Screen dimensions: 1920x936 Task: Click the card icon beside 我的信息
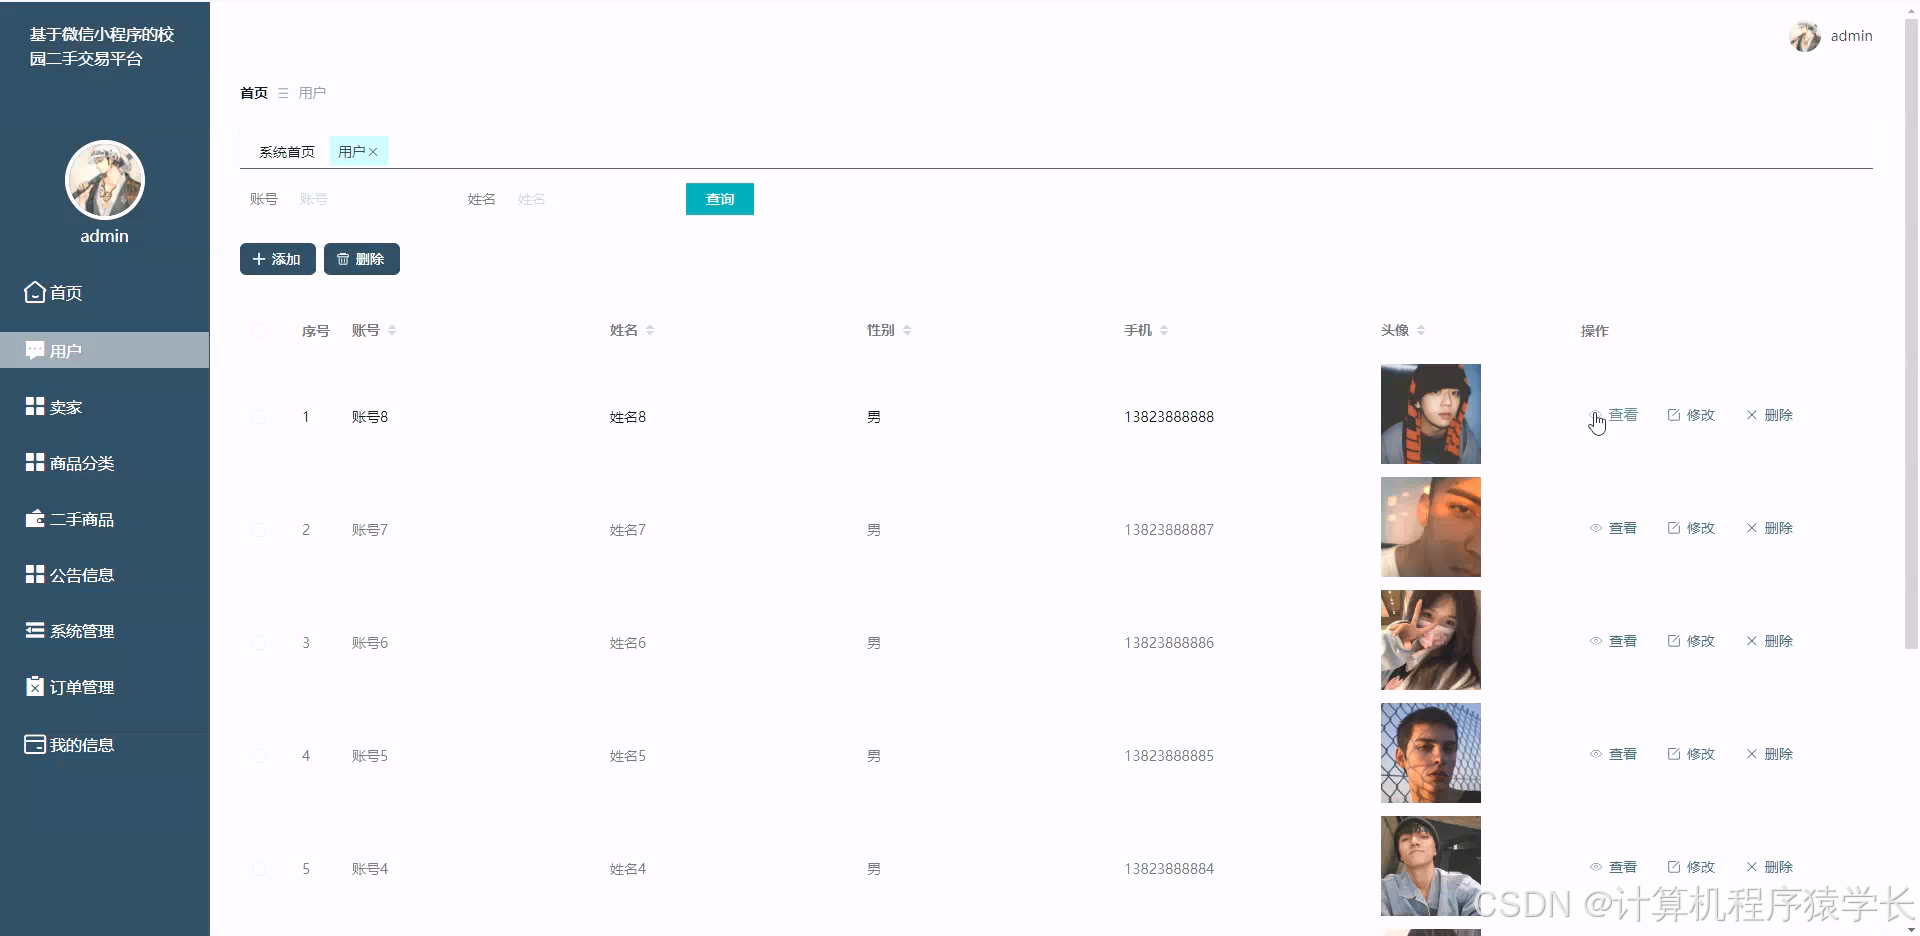click(35, 744)
